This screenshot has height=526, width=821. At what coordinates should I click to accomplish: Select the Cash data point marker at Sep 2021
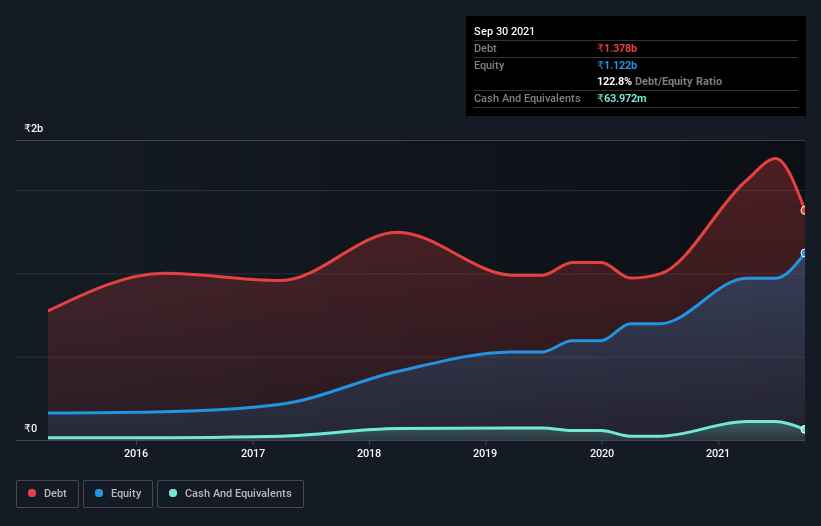pos(804,429)
